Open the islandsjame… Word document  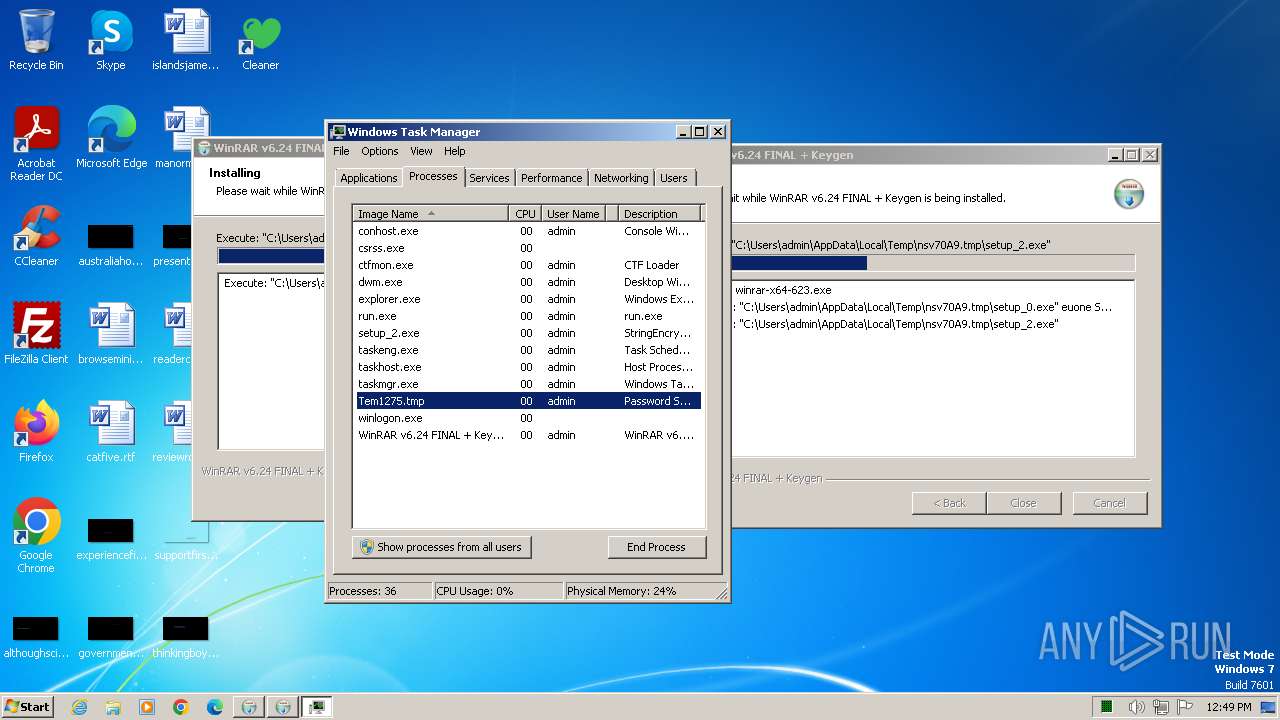(186, 40)
